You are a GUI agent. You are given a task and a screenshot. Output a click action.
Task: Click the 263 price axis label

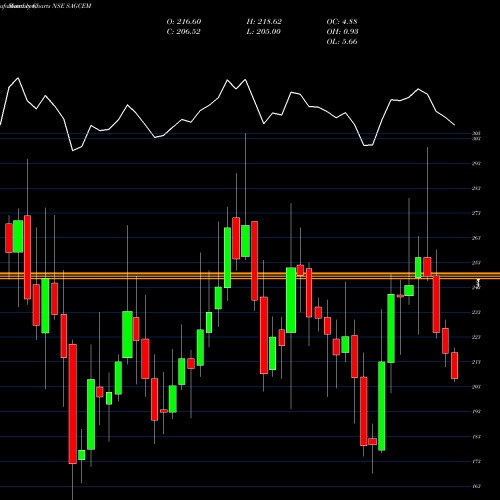point(476,238)
